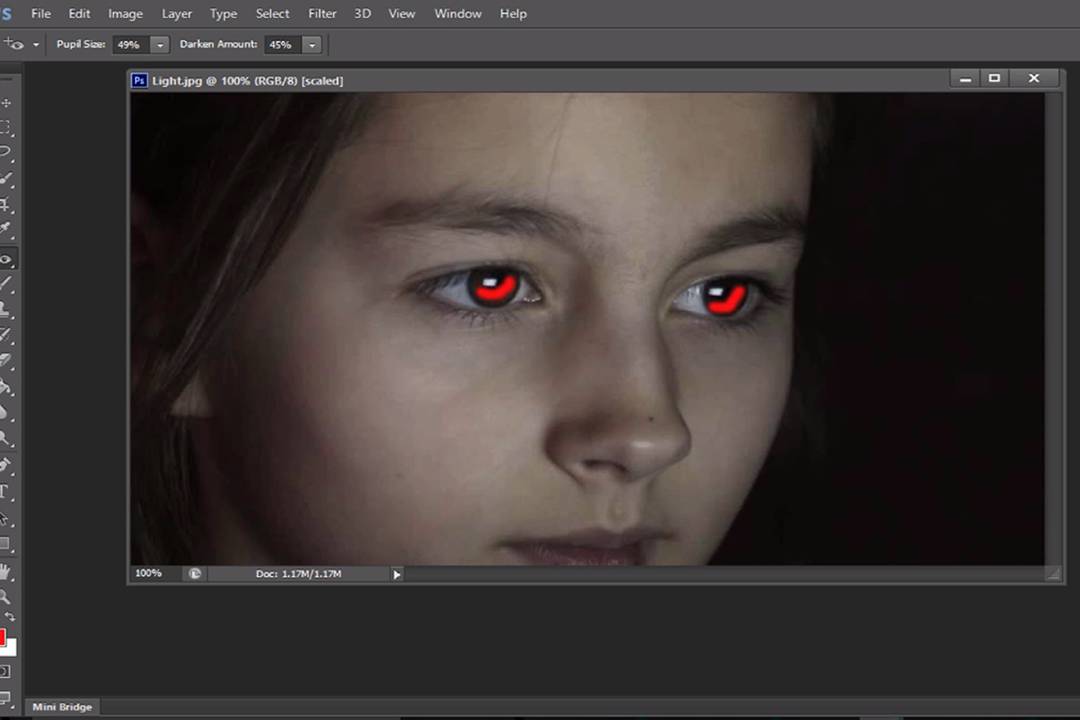Select the Rectangular Marquee tool
The width and height of the screenshot is (1080, 720).
tap(6, 128)
